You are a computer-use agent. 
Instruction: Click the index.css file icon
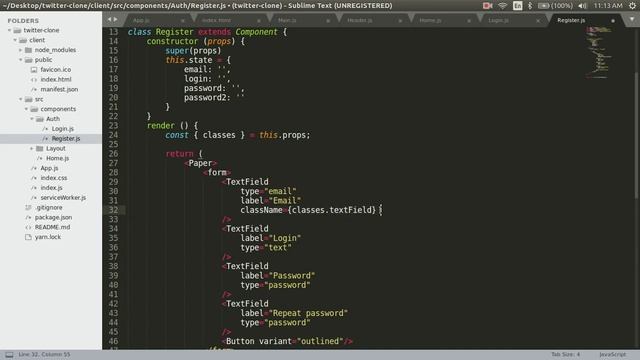pos(34,178)
